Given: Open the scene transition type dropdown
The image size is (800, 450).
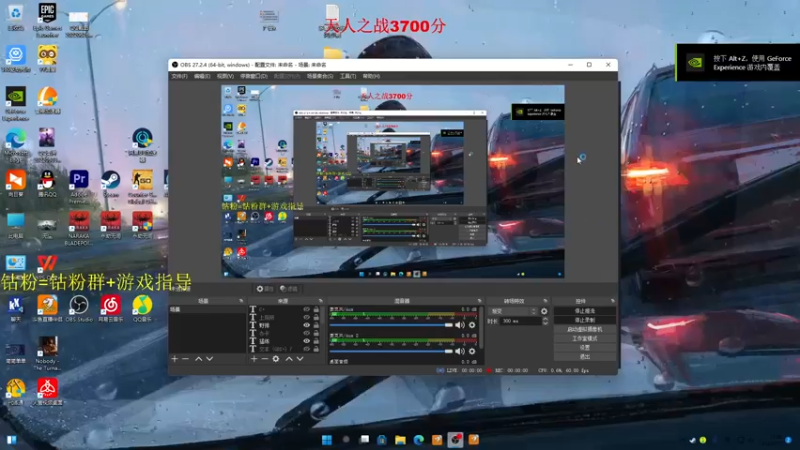Looking at the screenshot, I should (x=512, y=311).
